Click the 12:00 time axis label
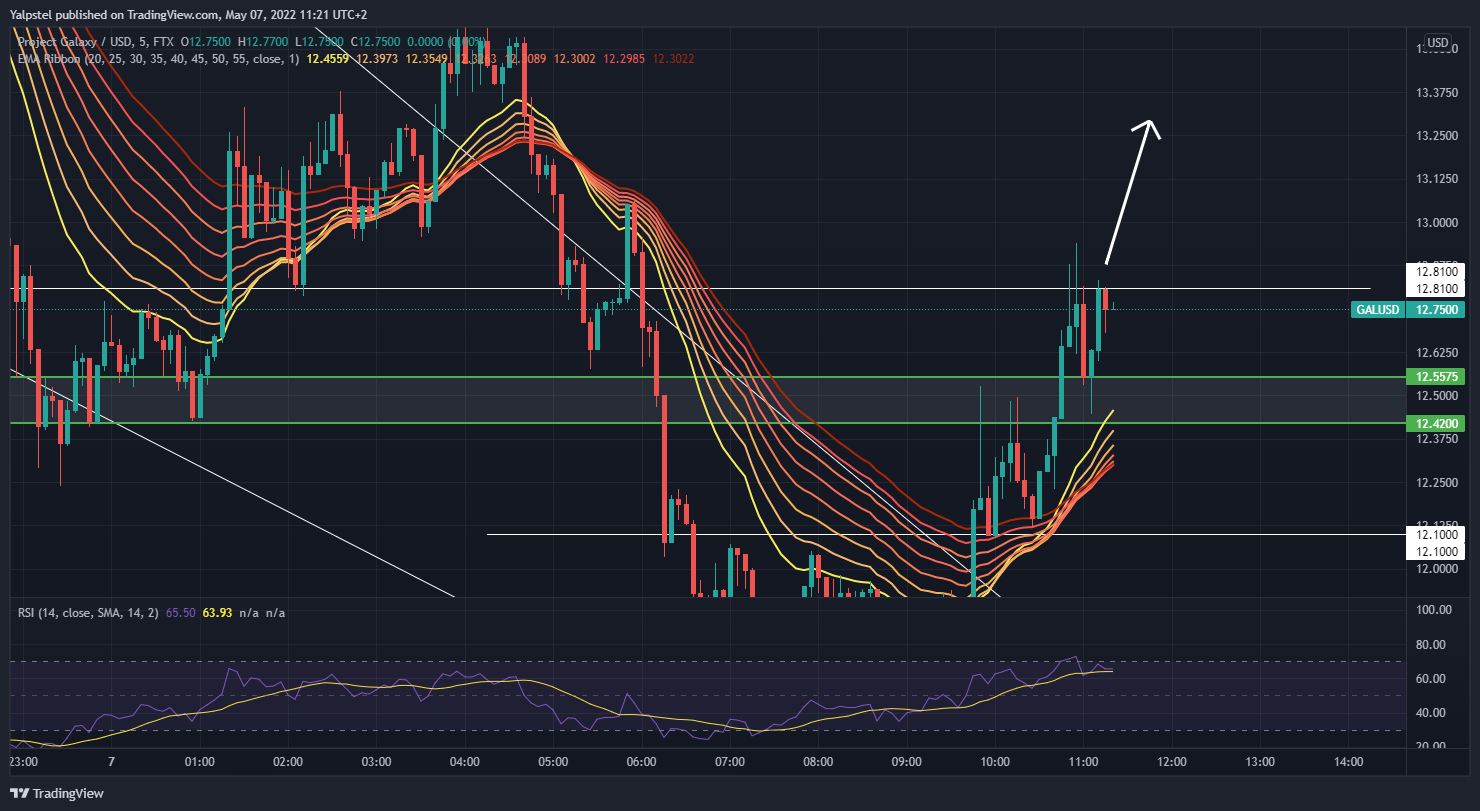 click(x=1171, y=762)
